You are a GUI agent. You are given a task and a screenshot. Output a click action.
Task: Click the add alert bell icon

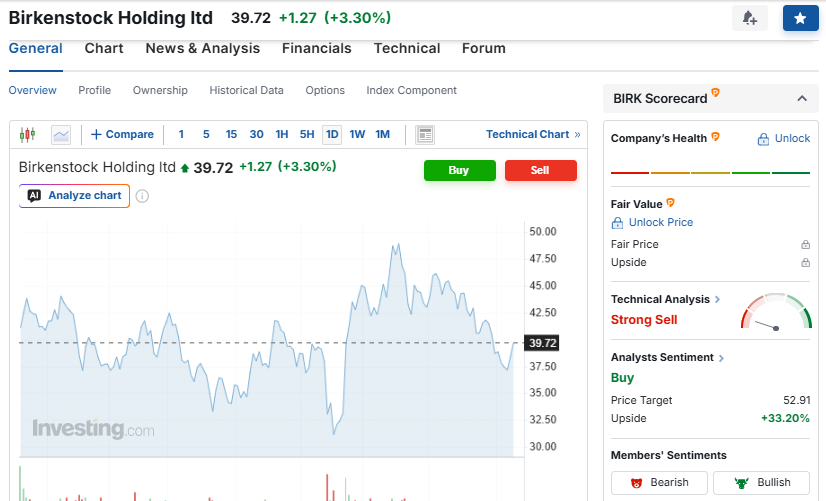click(750, 18)
